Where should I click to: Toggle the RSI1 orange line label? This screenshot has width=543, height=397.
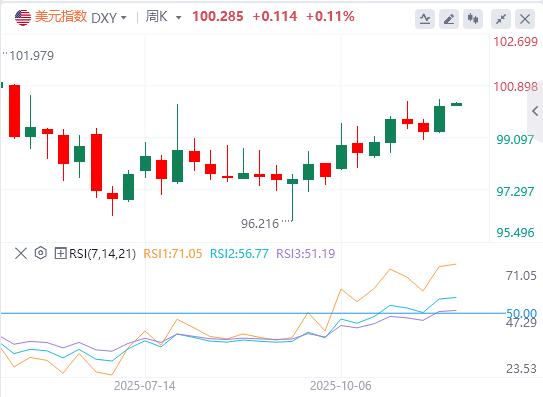click(172, 254)
